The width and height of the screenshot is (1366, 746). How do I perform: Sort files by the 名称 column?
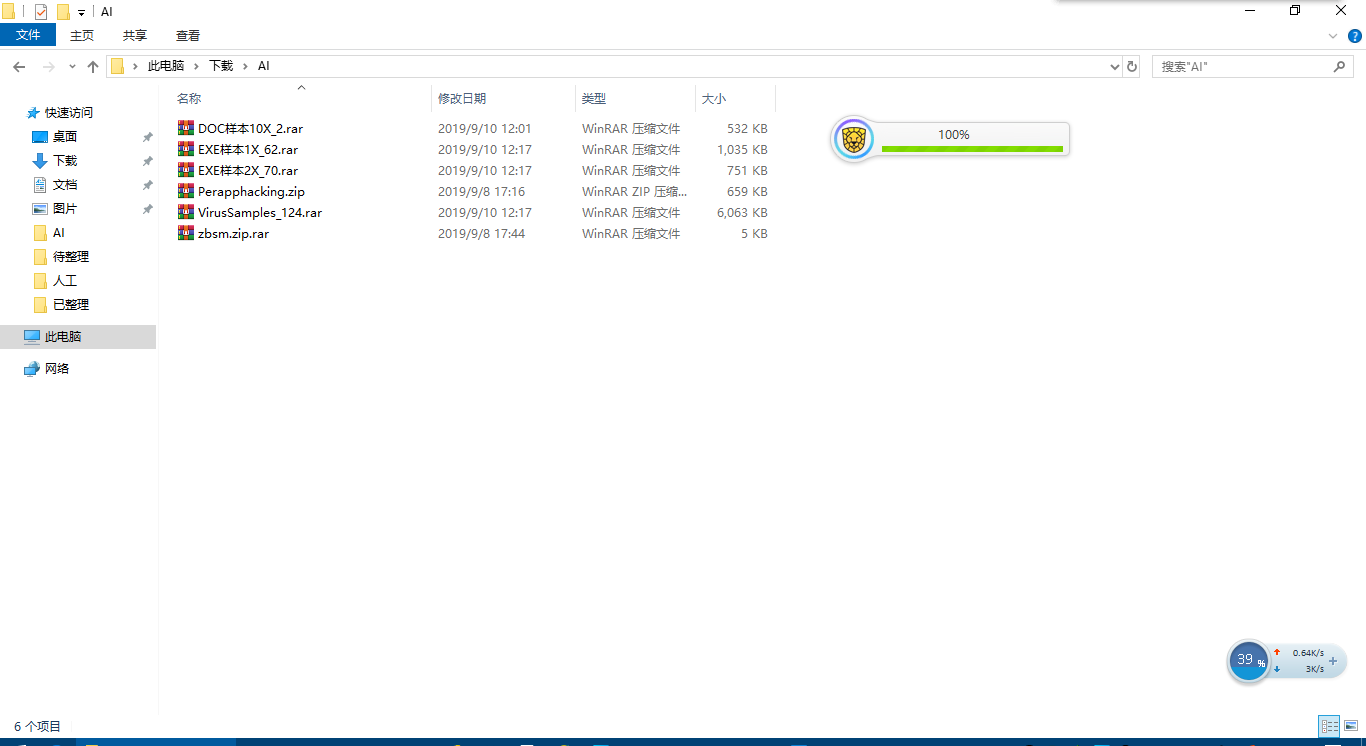[x=189, y=99]
